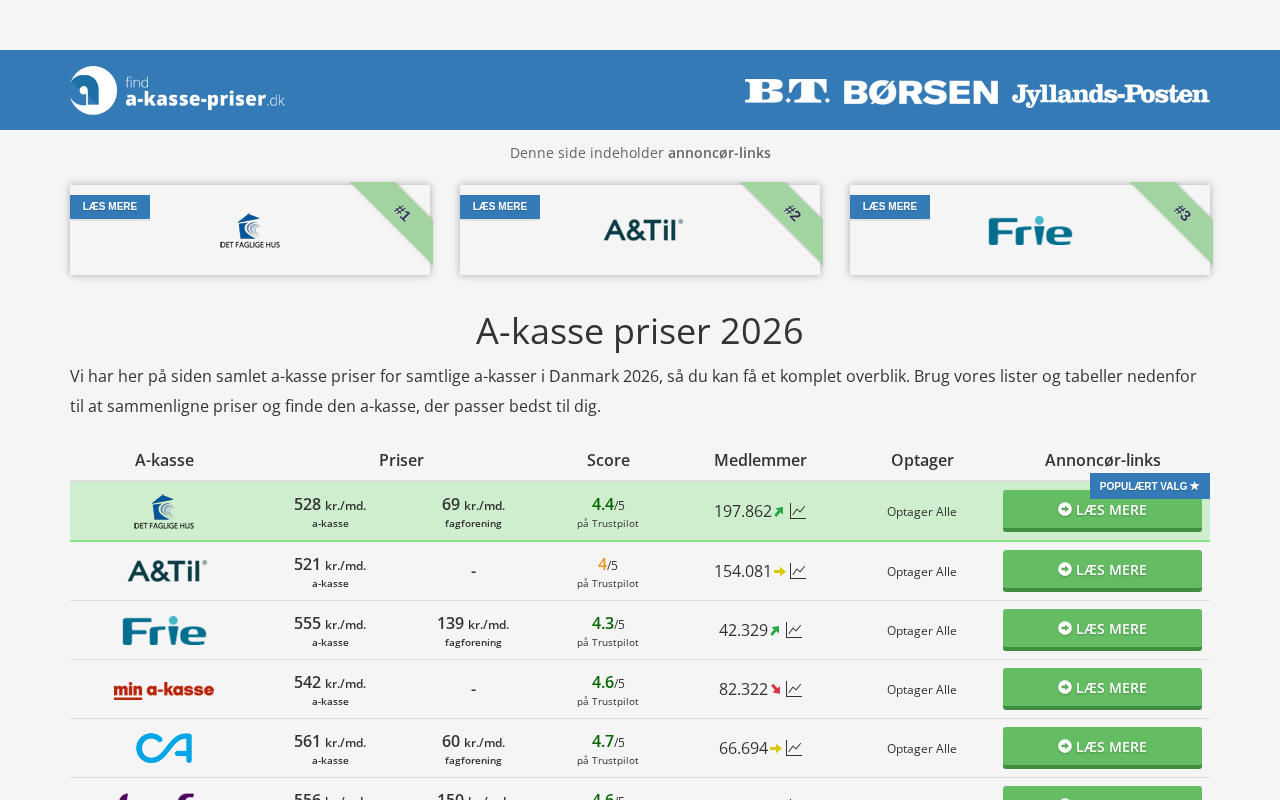Open member chart icon for min a-kasse
Screen dimensions: 1280x800
point(794,689)
